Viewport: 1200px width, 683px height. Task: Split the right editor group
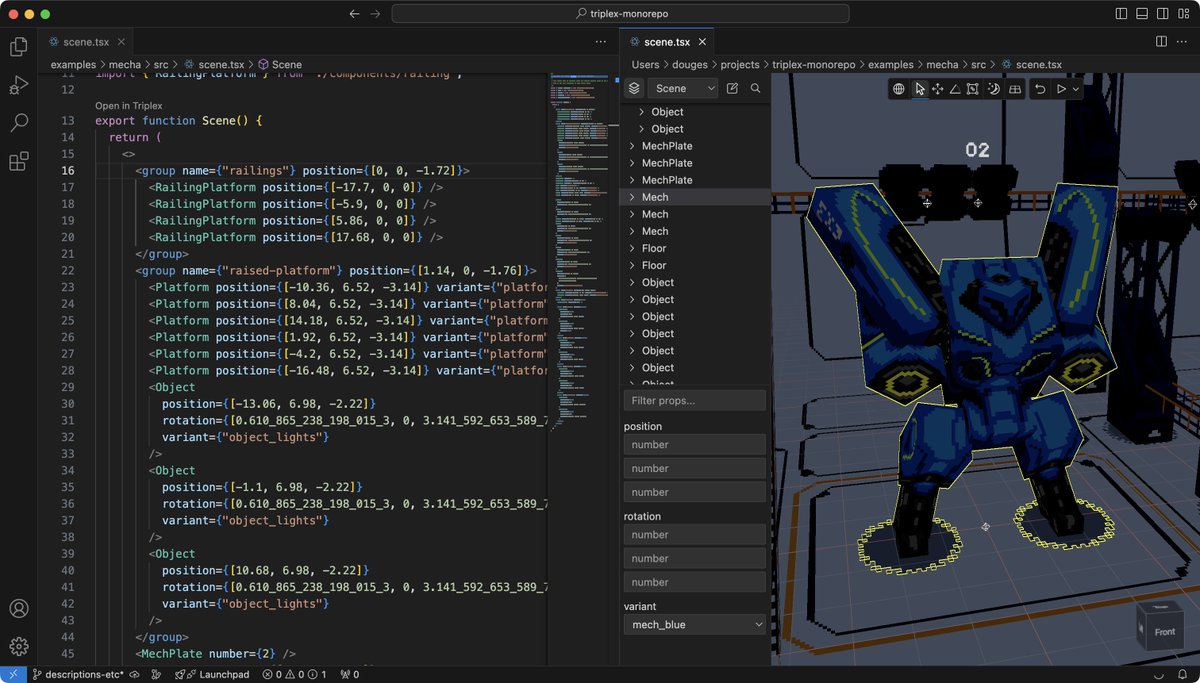coord(1162,42)
